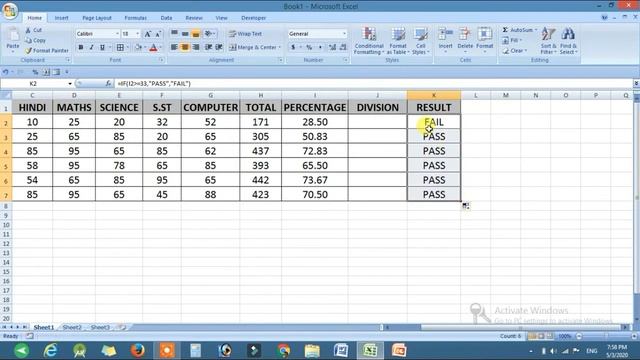The height and width of the screenshot is (360, 640).
Task: Open the Fill dropdown
Action: click(512, 40)
